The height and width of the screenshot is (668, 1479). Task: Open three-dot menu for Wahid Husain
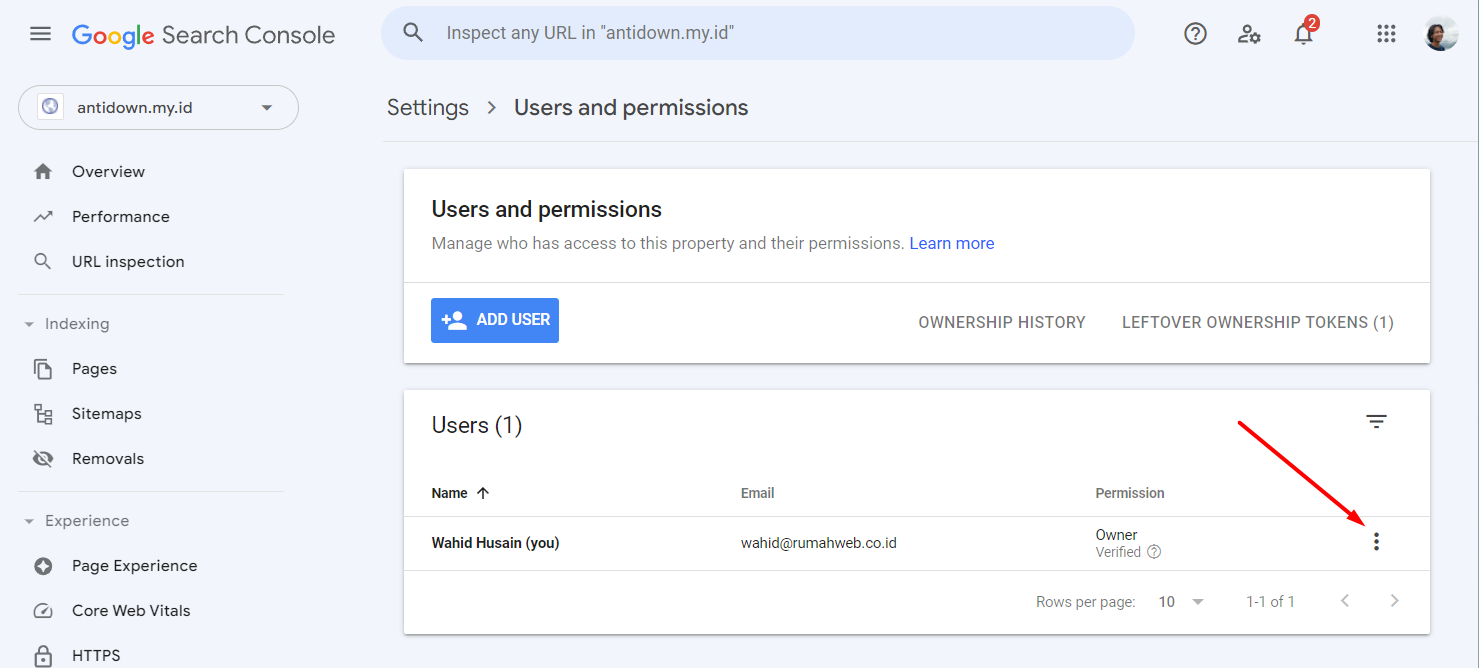[x=1376, y=542]
